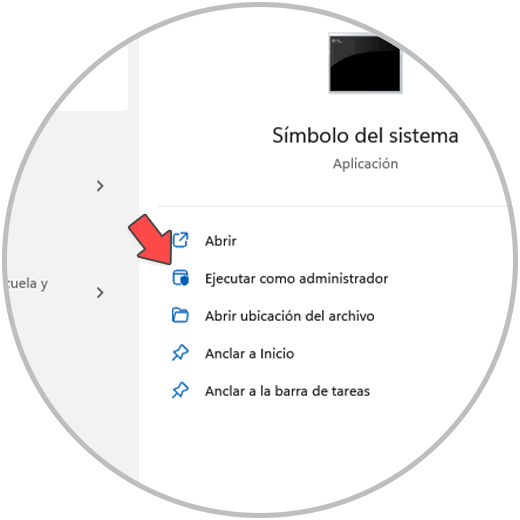Select Abrir ubicación del archivo
Image resolution: width=520 pixels, height=520 pixels.
point(289,316)
